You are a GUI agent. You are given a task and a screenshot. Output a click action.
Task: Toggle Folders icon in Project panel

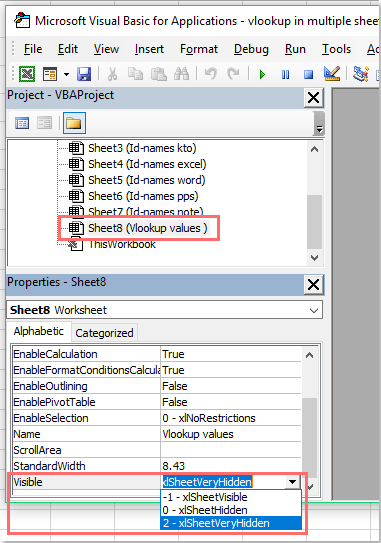[74, 123]
